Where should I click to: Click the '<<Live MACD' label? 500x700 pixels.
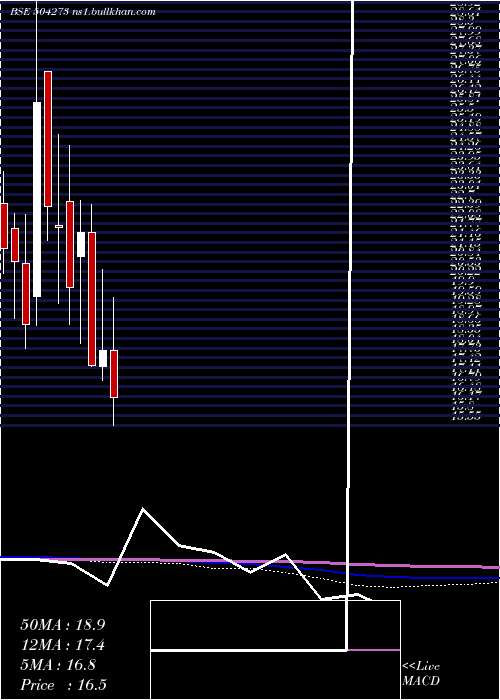pos(421,674)
